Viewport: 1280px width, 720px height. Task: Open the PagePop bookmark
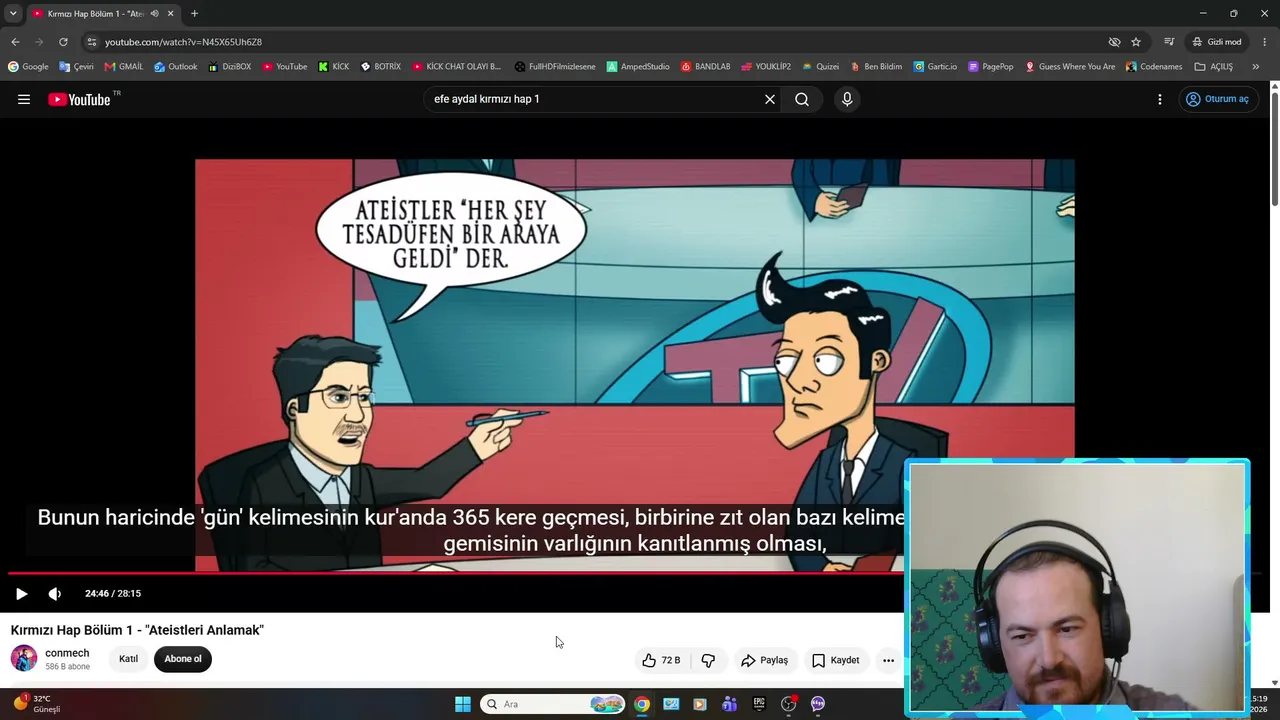tap(991, 67)
